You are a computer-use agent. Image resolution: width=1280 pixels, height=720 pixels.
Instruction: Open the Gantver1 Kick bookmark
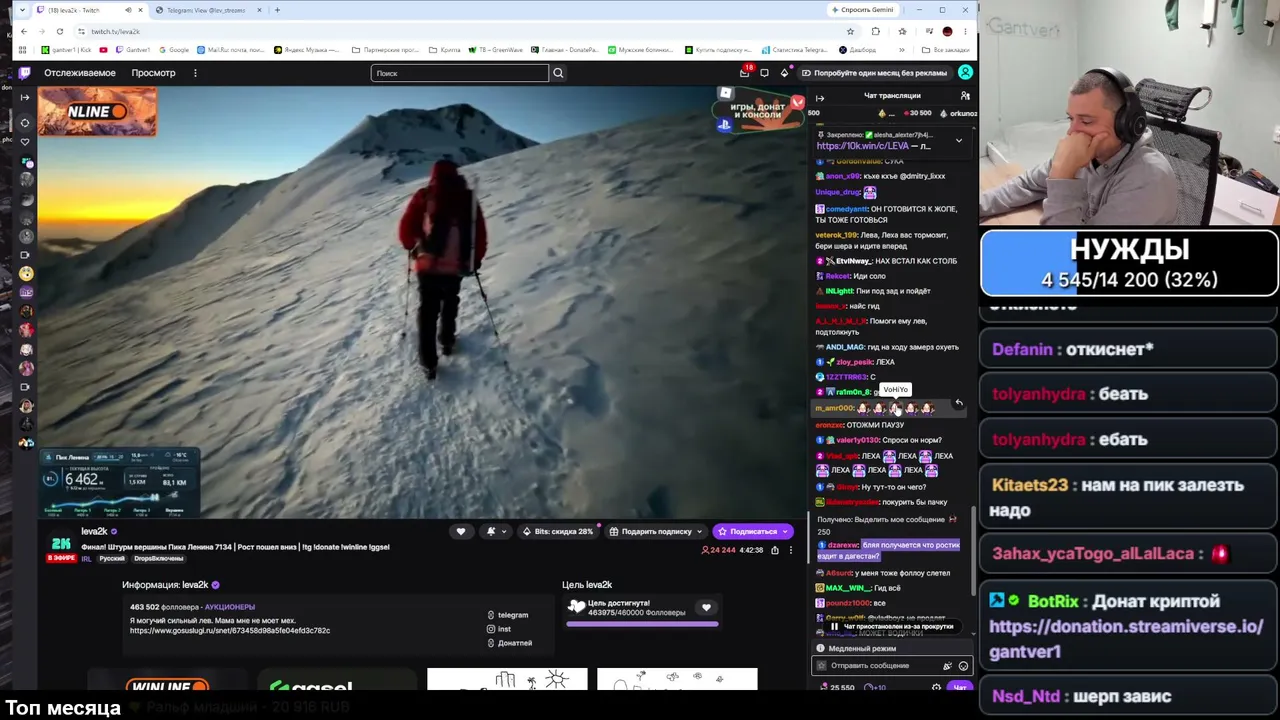click(67, 50)
